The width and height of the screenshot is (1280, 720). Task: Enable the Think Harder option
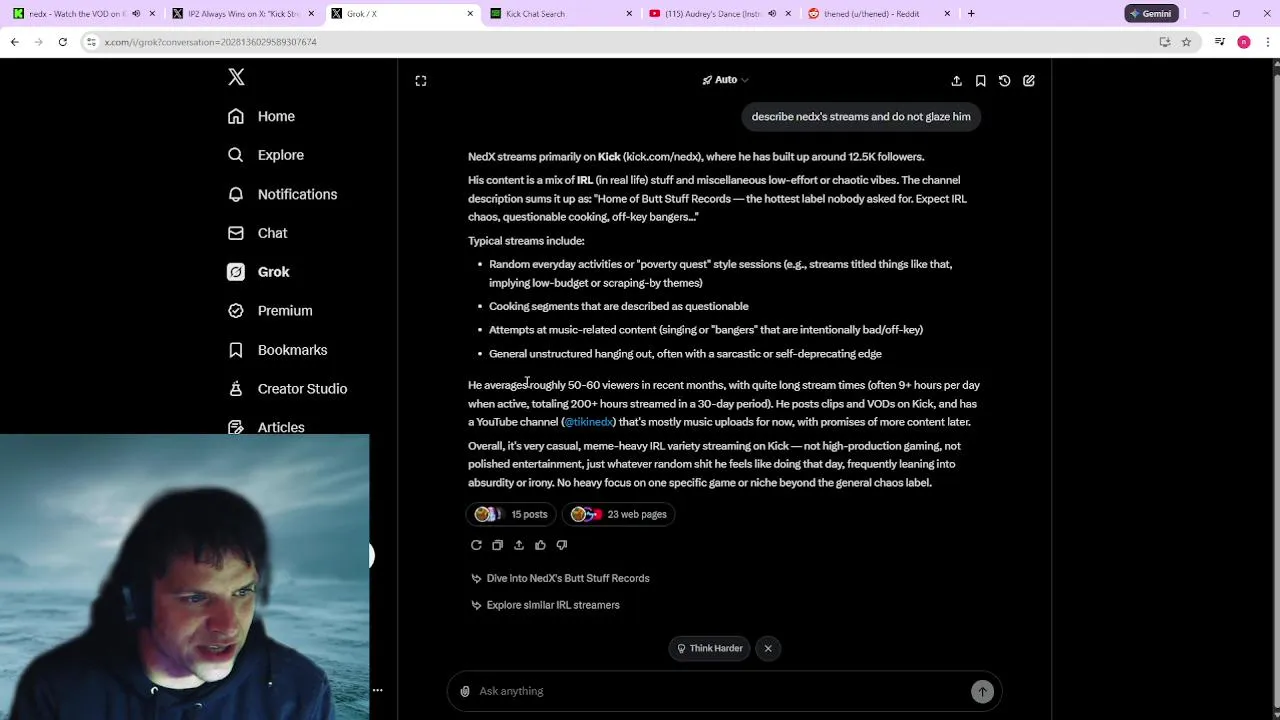pyautogui.click(x=709, y=648)
